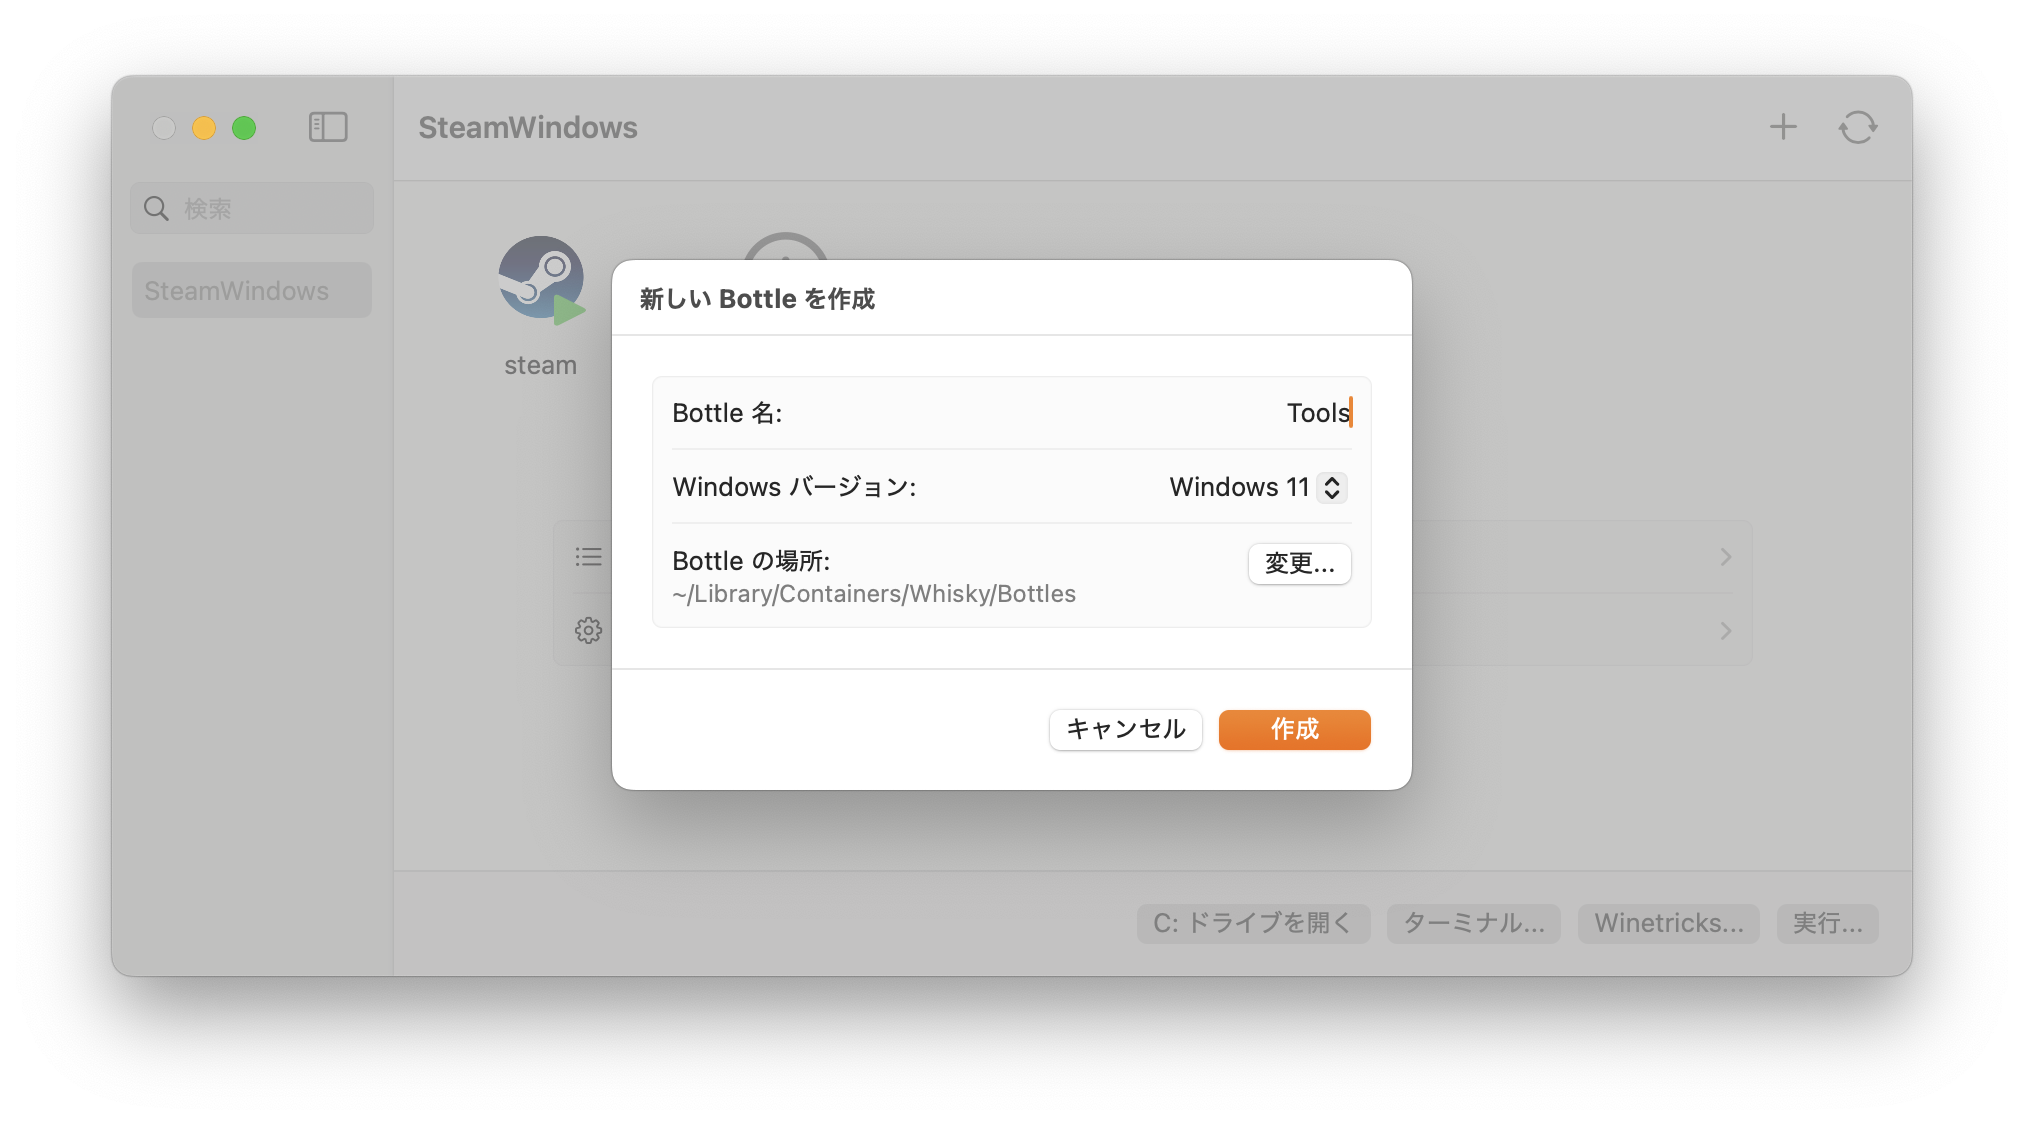Toggle the sidebar panel icon
The width and height of the screenshot is (2024, 1124).
pyautogui.click(x=328, y=127)
